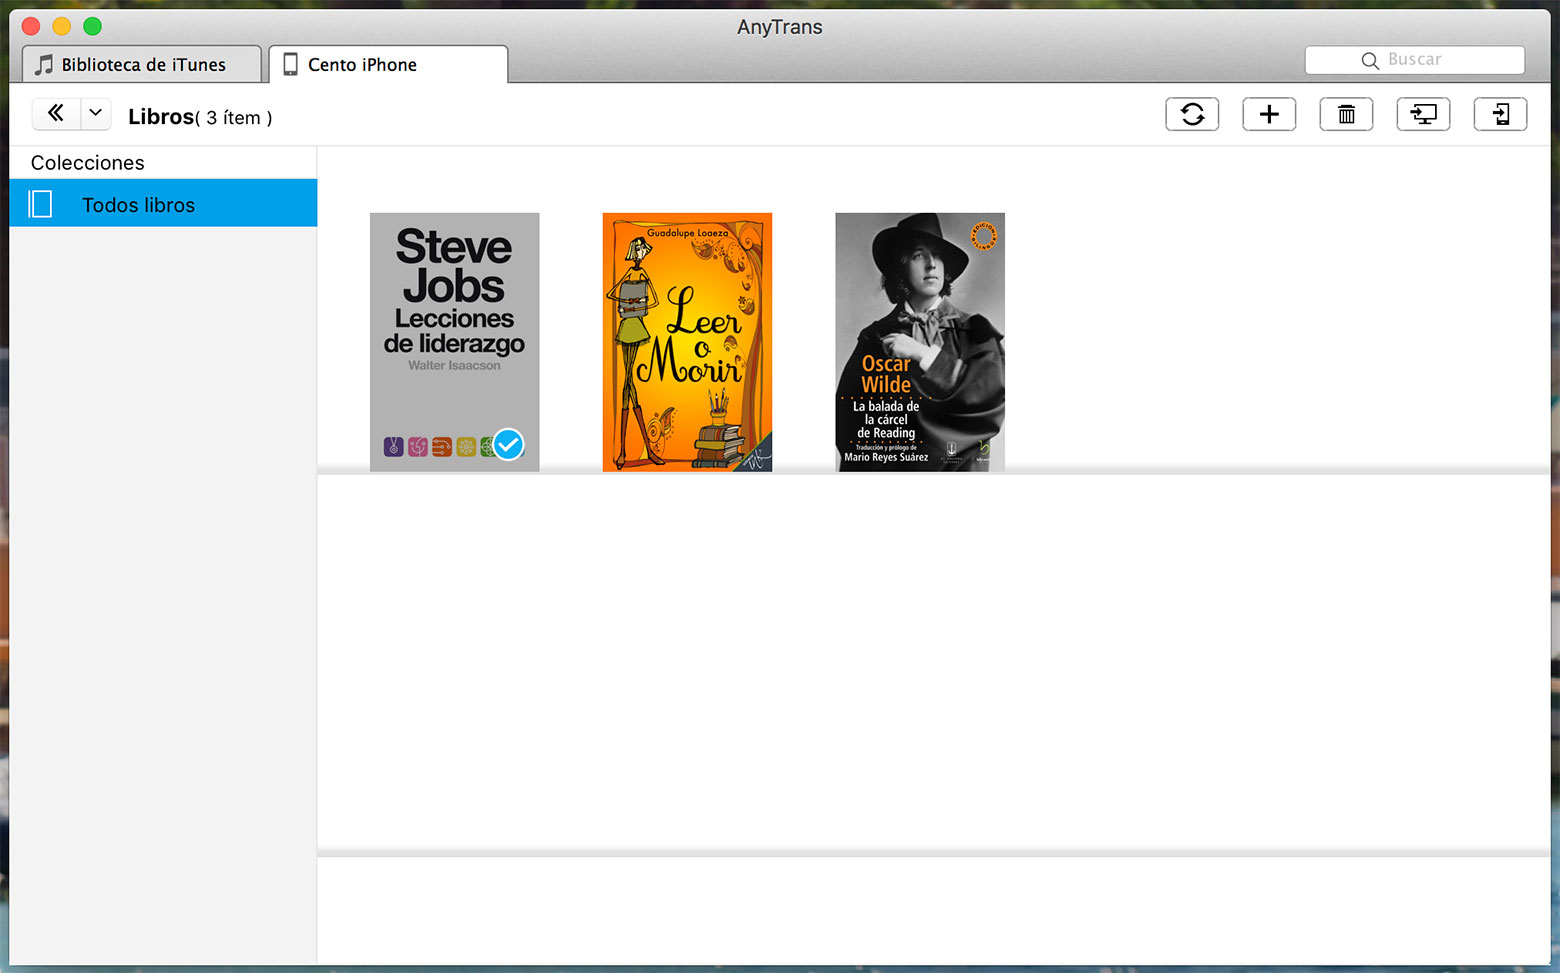Viewport: 1560px width, 973px height.
Task: Click the music note icon on iTunes tab
Action: click(44, 65)
